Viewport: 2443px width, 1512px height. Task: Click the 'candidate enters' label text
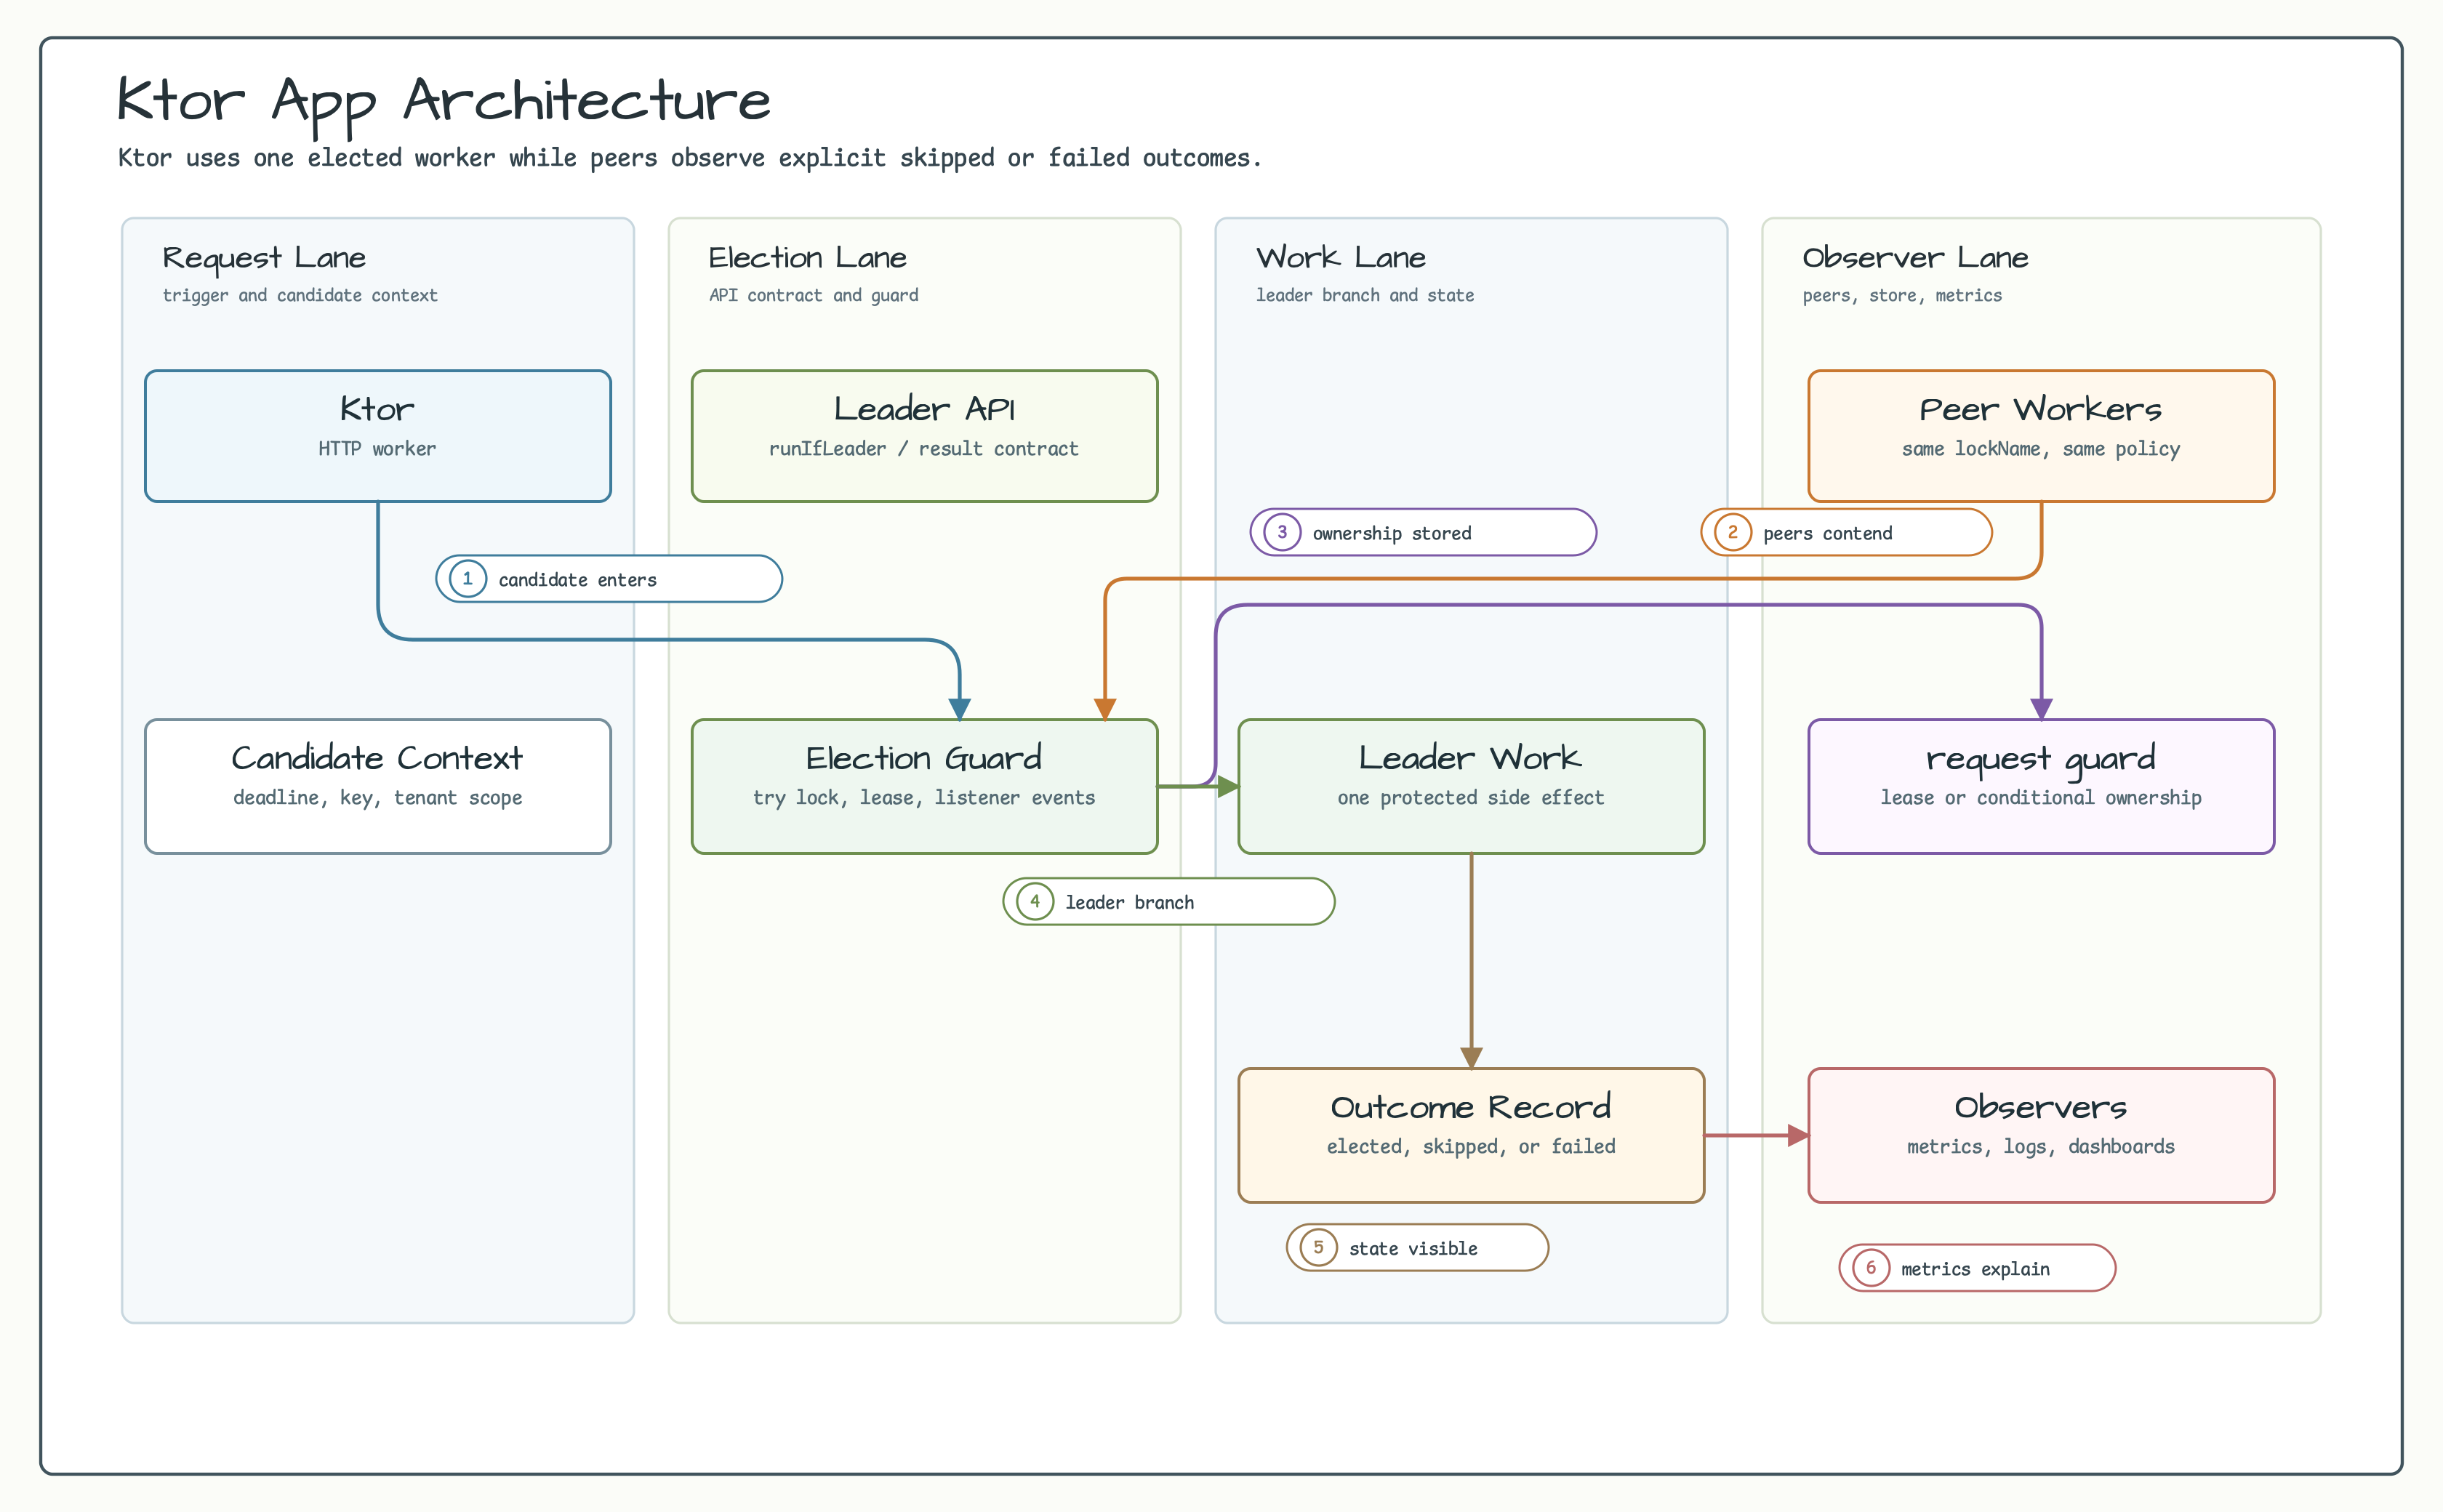(x=578, y=580)
